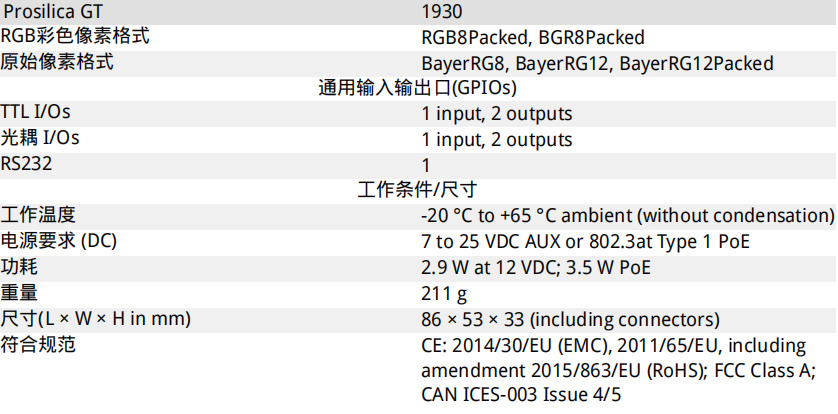The width and height of the screenshot is (838, 414).
Task: Click the 通用输入输出口(GPIOs) section heading
Action: tap(417, 88)
